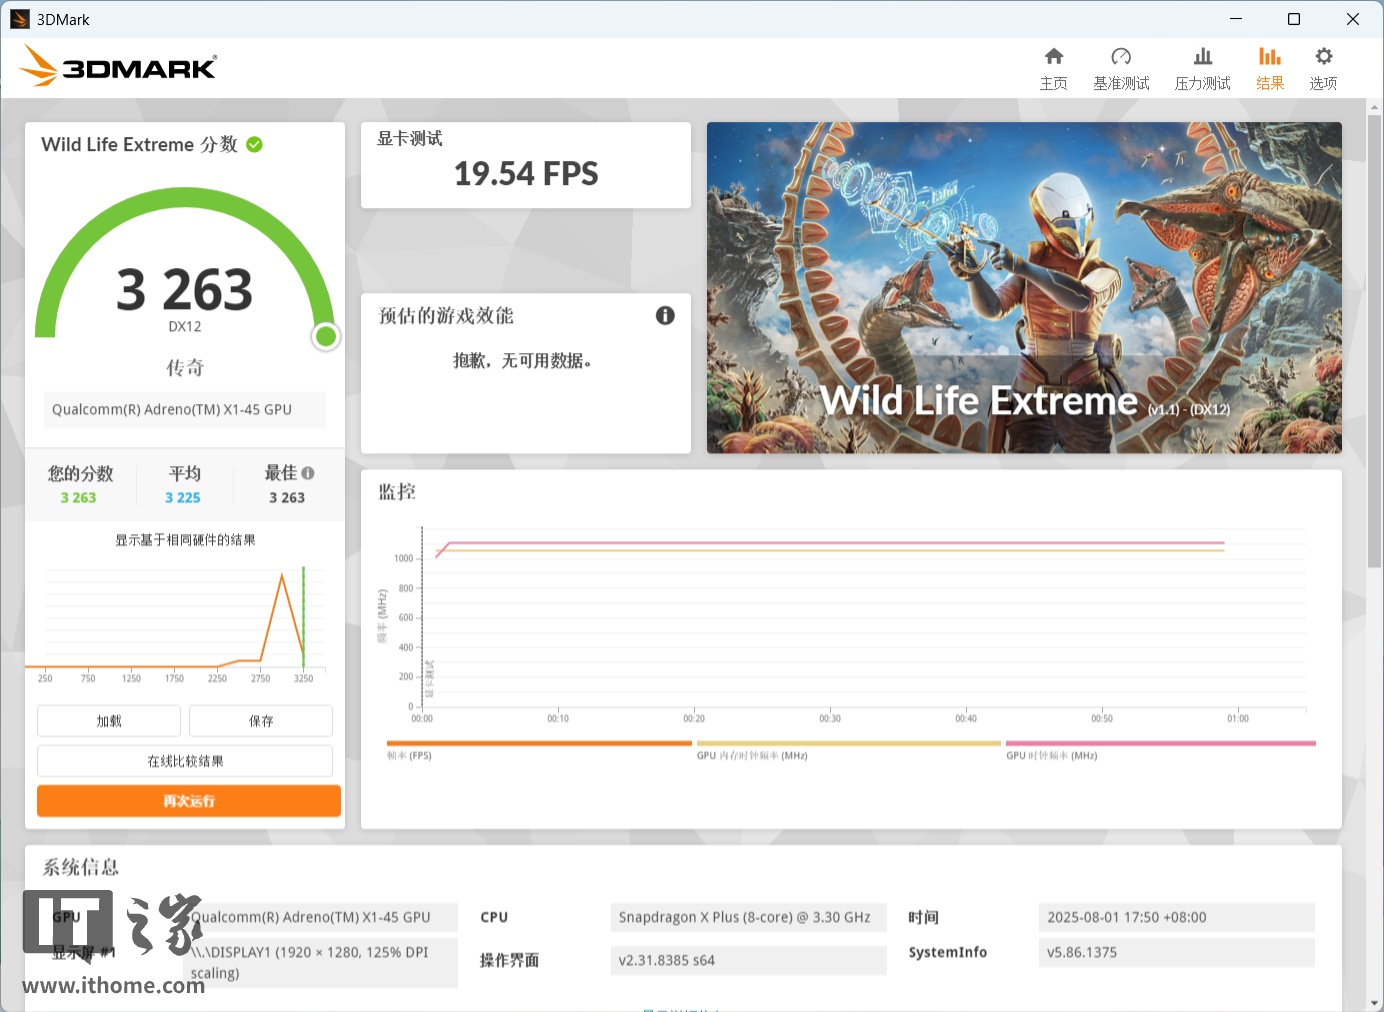Click the Wild Life Extreme banner image
1384x1012 pixels.
point(1024,288)
